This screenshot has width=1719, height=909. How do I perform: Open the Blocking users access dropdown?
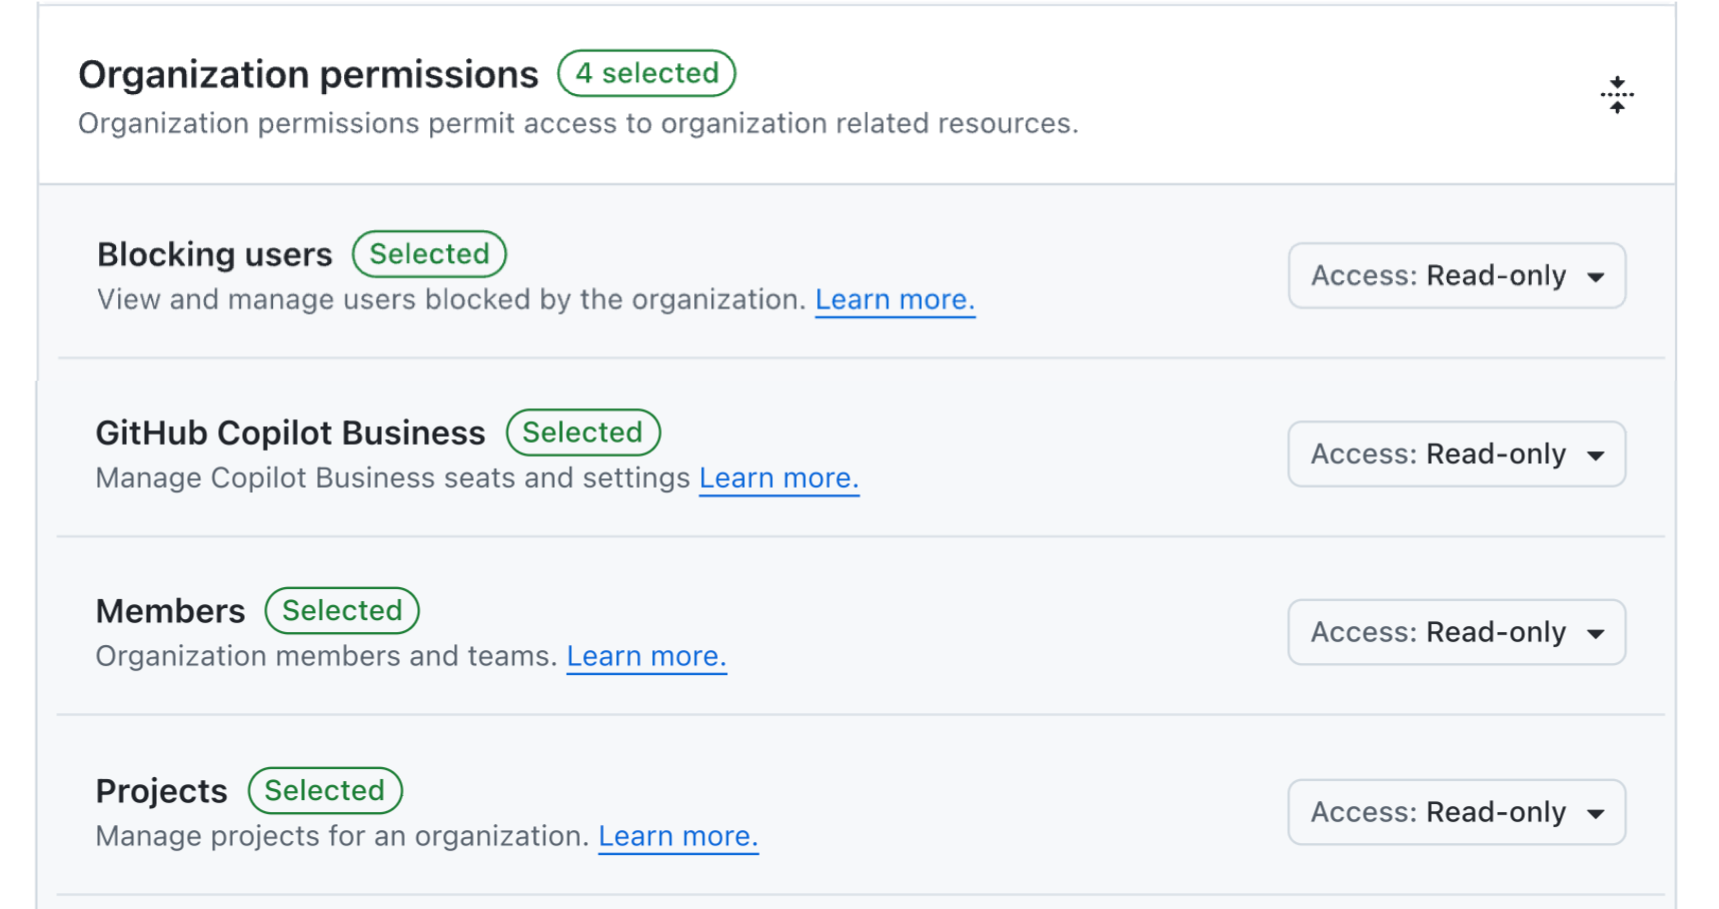(1456, 276)
